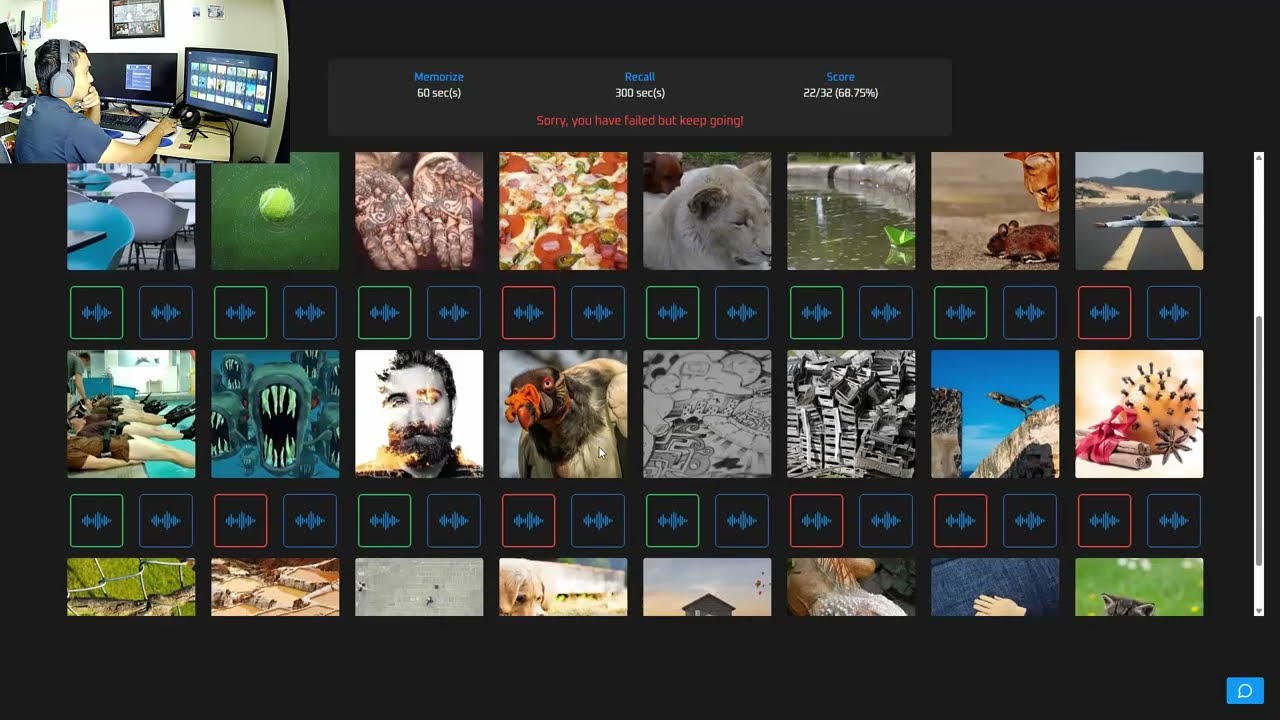This screenshot has width=1280, height=720.
Task: Play the red audio clip below the leaping lizard image
Action: coord(960,521)
